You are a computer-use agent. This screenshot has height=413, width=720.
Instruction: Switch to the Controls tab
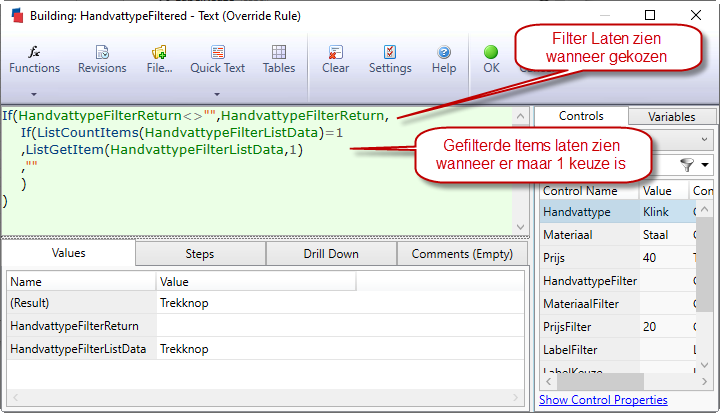(581, 116)
